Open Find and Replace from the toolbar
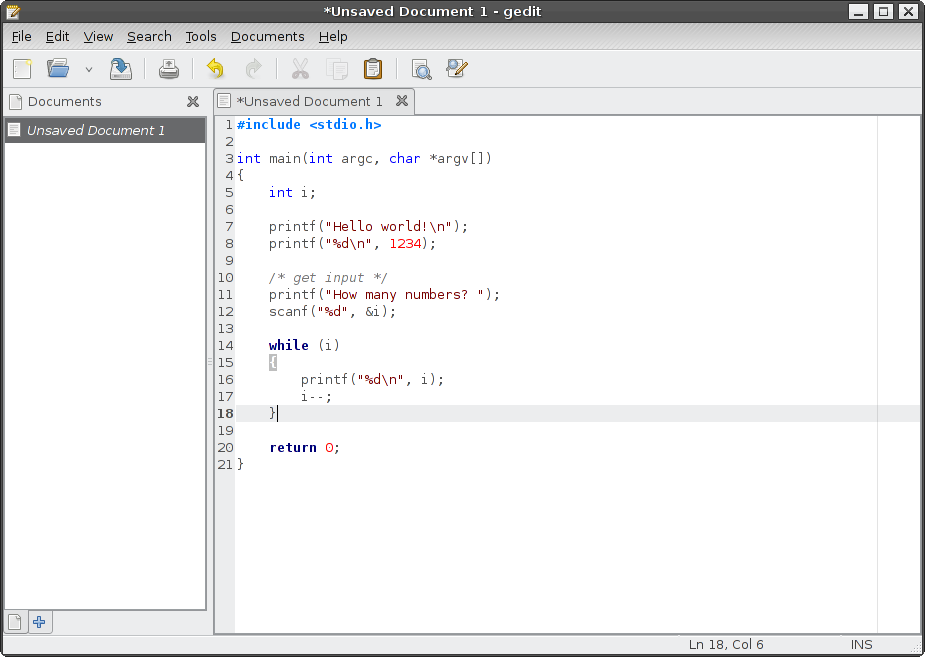Screen dimensions: 925x657 [456, 69]
